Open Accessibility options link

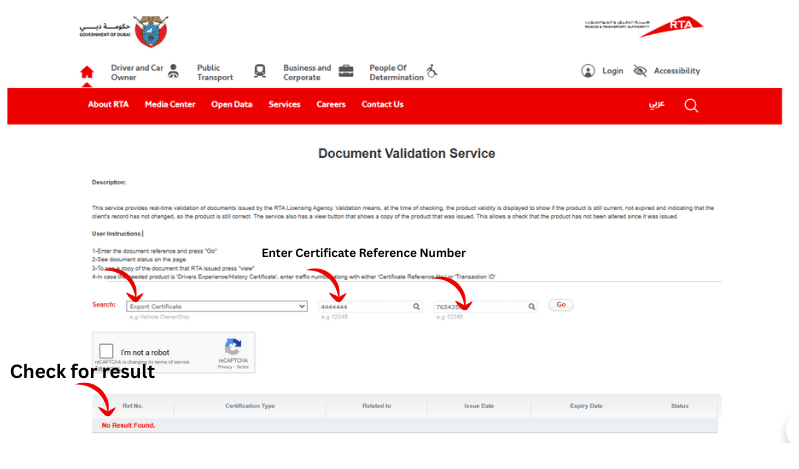pyautogui.click(x=677, y=71)
